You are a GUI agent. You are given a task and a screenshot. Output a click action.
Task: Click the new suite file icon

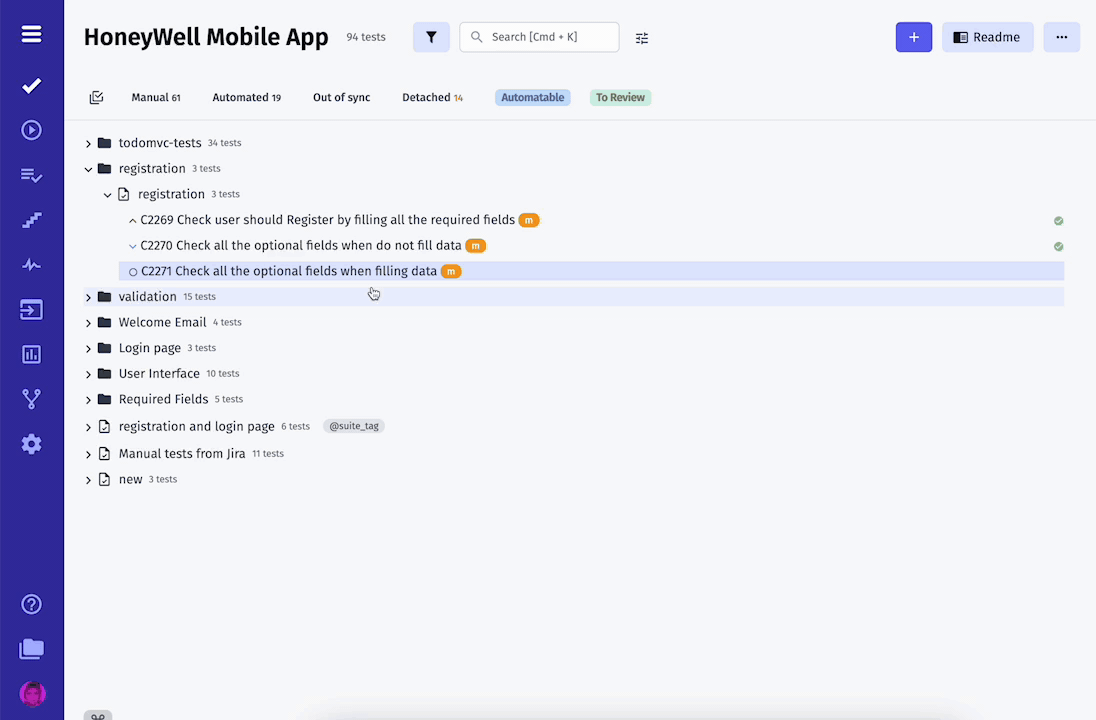click(104, 480)
